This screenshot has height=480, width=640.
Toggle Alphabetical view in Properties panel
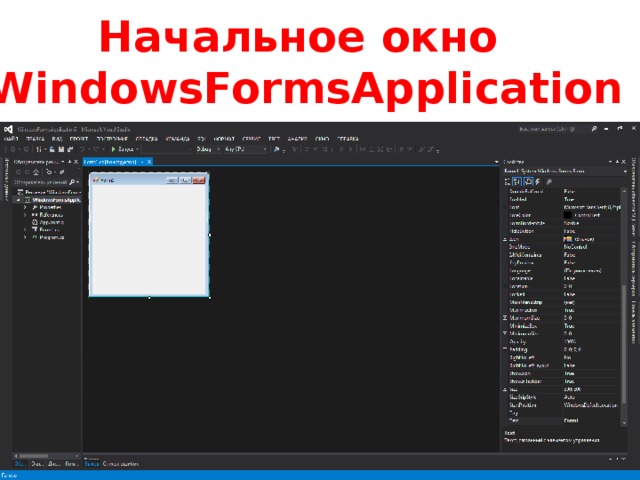point(517,182)
